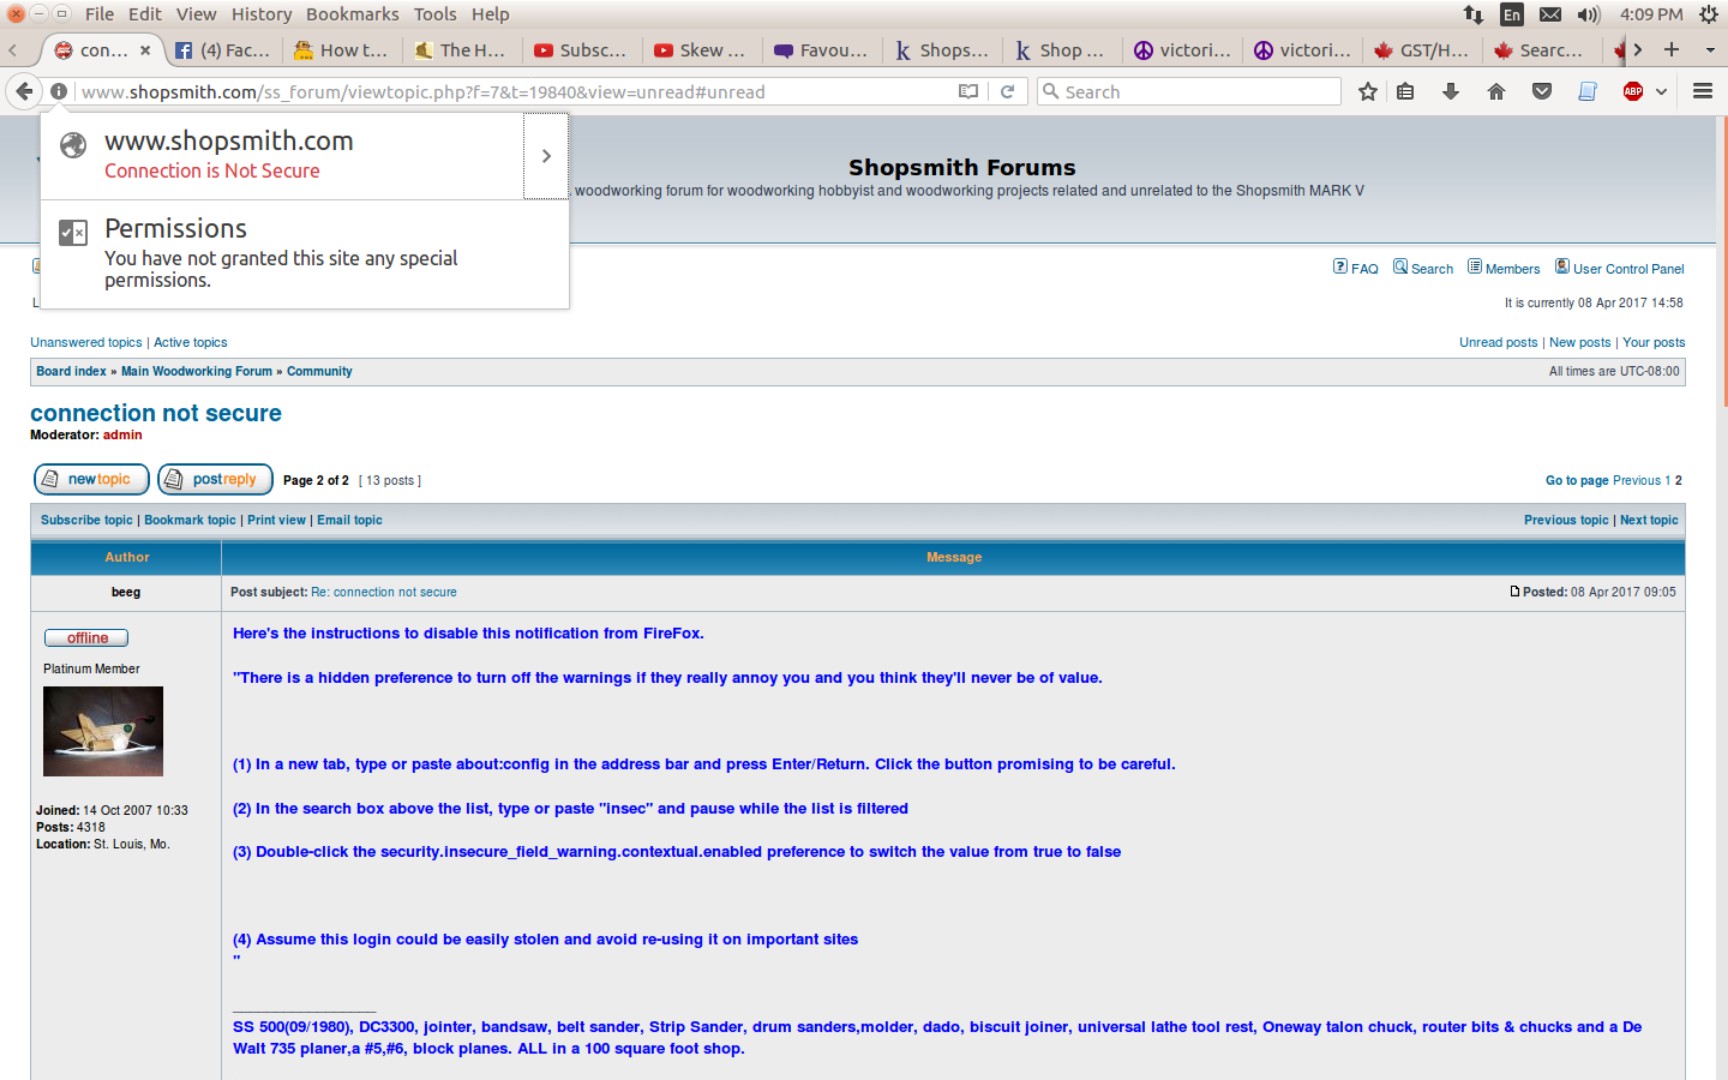Go to Firefox home icon
Image resolution: width=1728 pixels, height=1080 pixels.
click(1496, 92)
